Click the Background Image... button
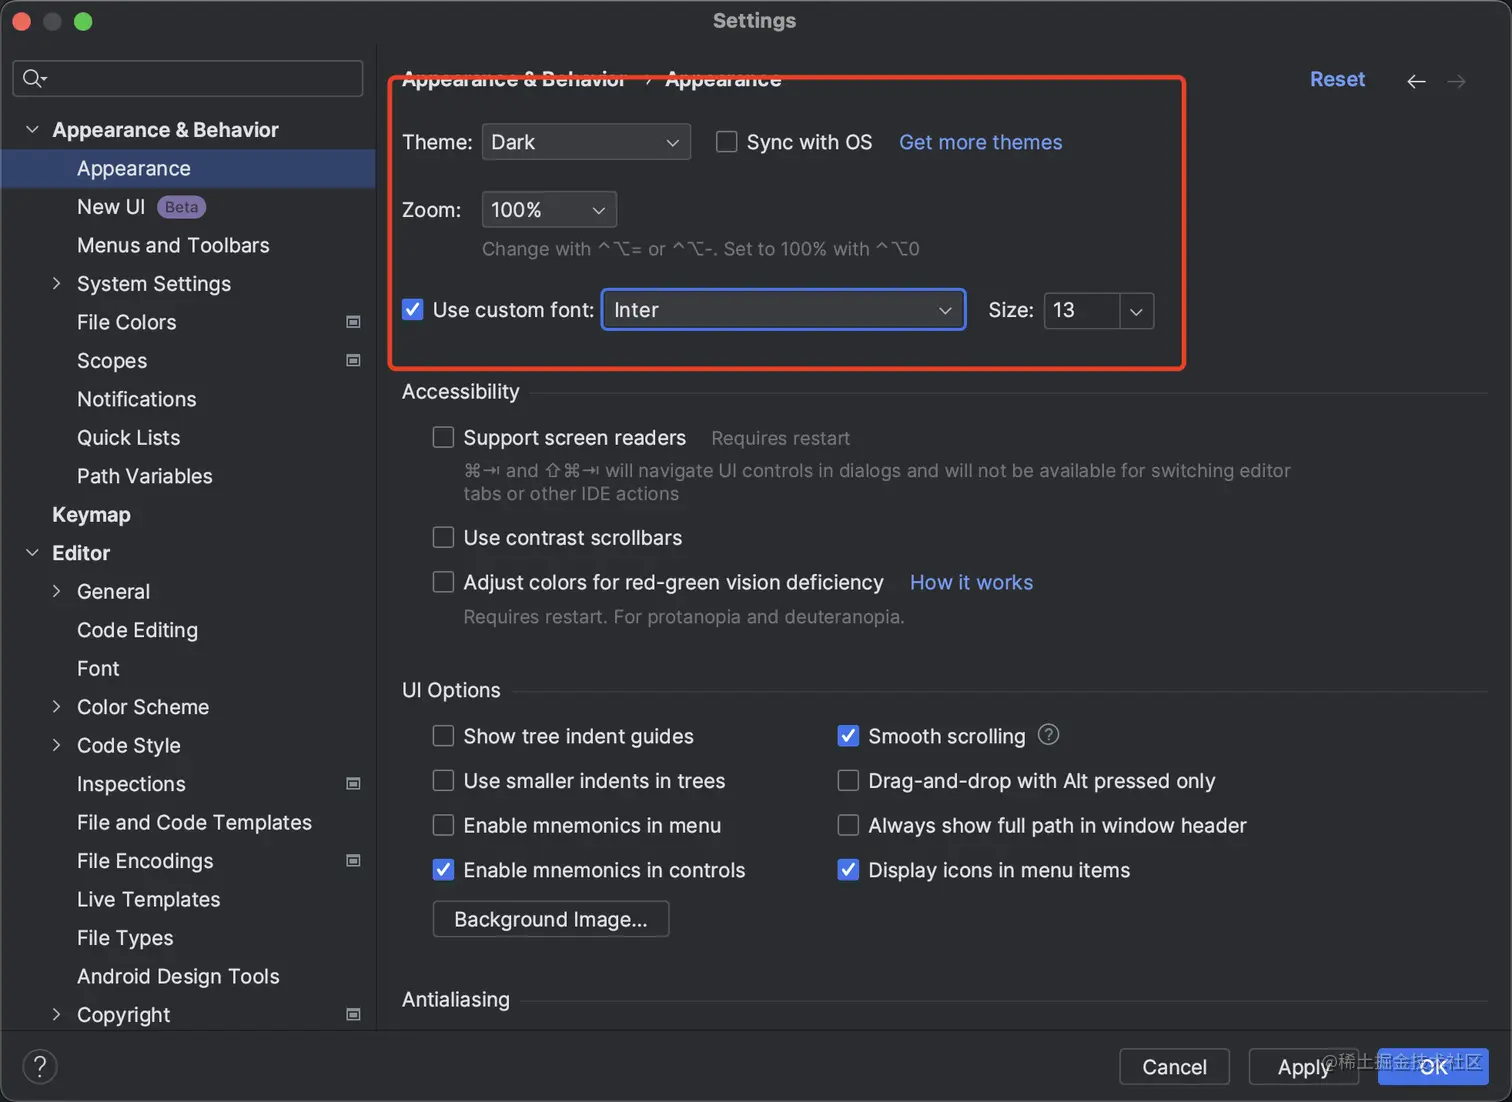The image size is (1512, 1102). tap(551, 919)
